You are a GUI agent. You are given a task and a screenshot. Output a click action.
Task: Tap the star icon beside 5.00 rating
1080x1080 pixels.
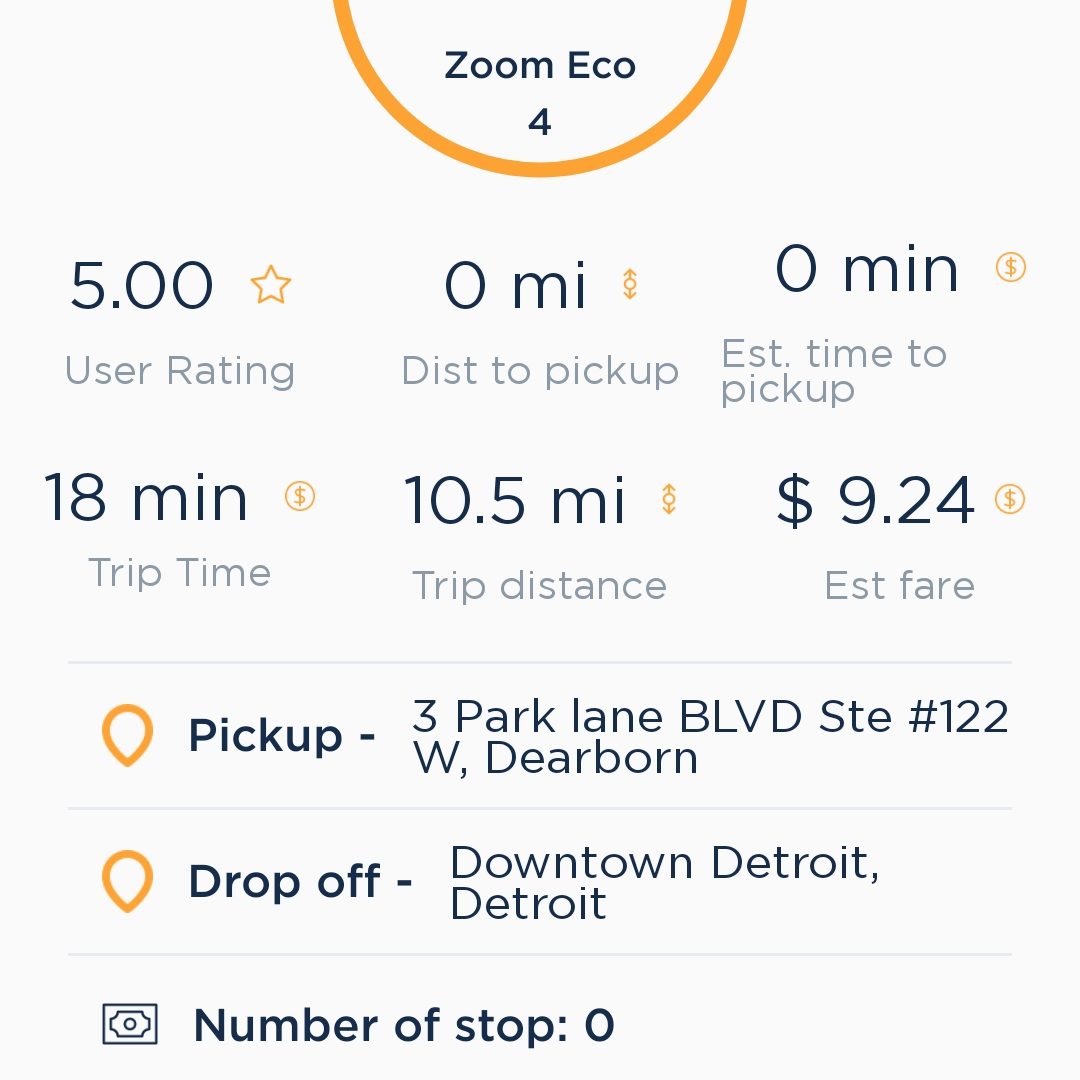271,284
